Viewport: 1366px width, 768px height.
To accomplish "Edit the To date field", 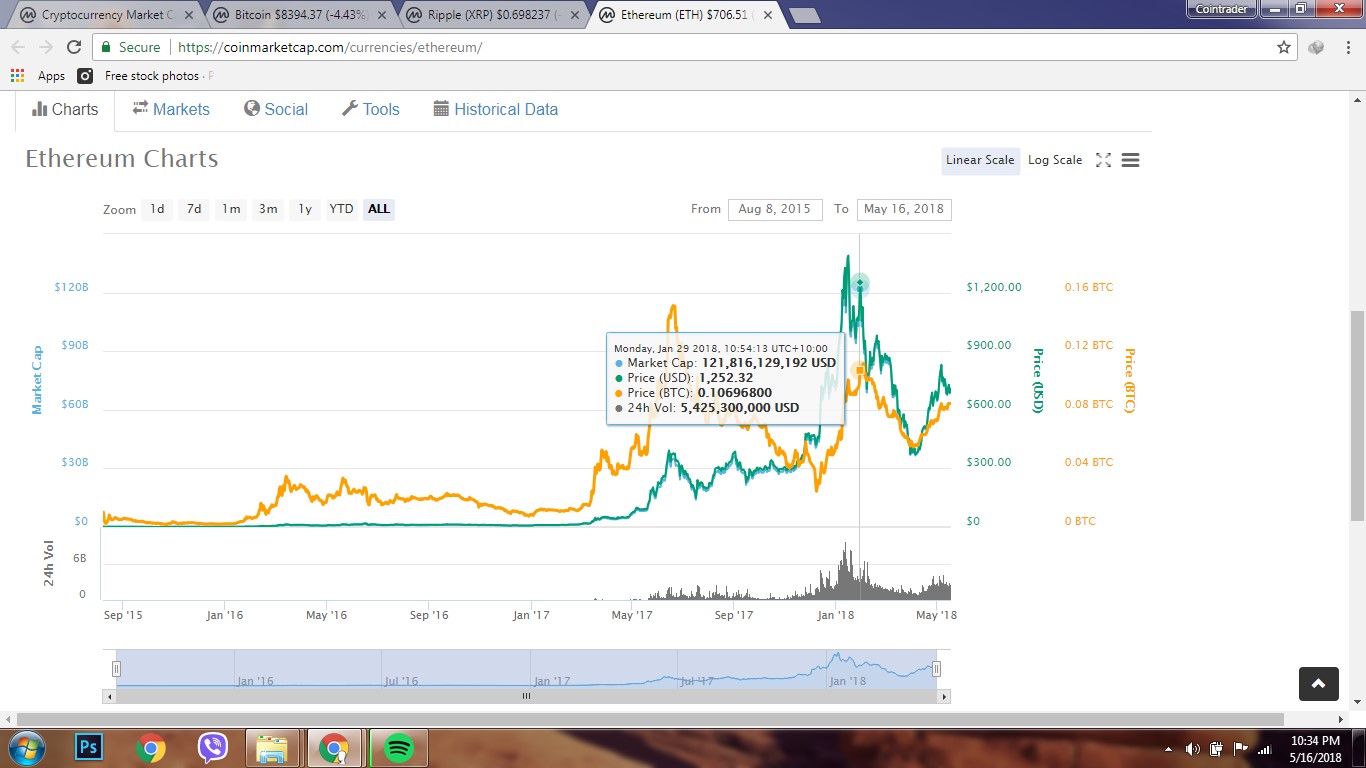I will coord(904,209).
